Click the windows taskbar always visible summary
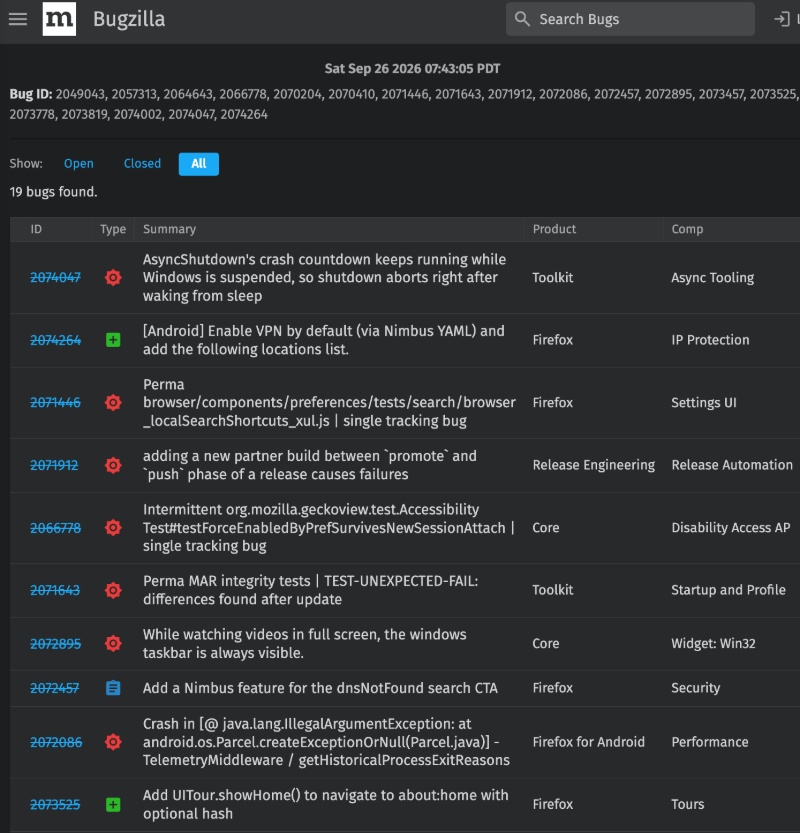The width and height of the screenshot is (800, 833). pos(304,644)
